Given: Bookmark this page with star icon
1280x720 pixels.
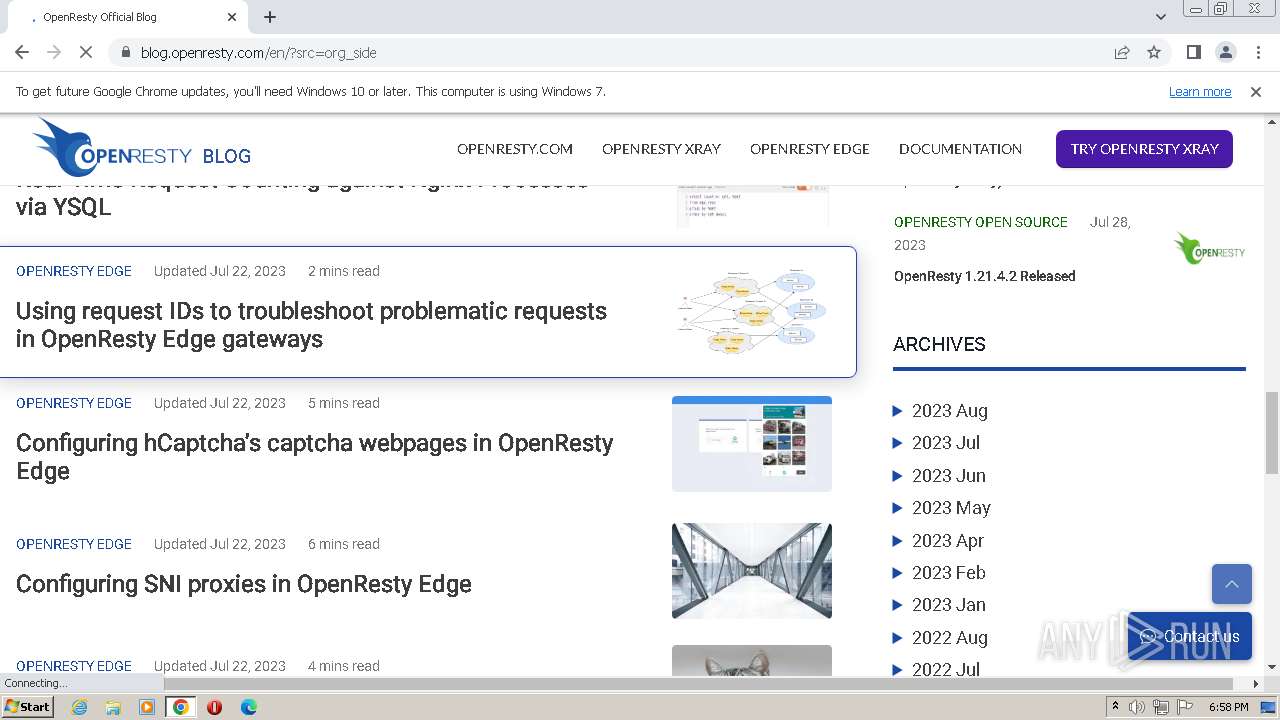Looking at the screenshot, I should pyautogui.click(x=1154, y=52).
